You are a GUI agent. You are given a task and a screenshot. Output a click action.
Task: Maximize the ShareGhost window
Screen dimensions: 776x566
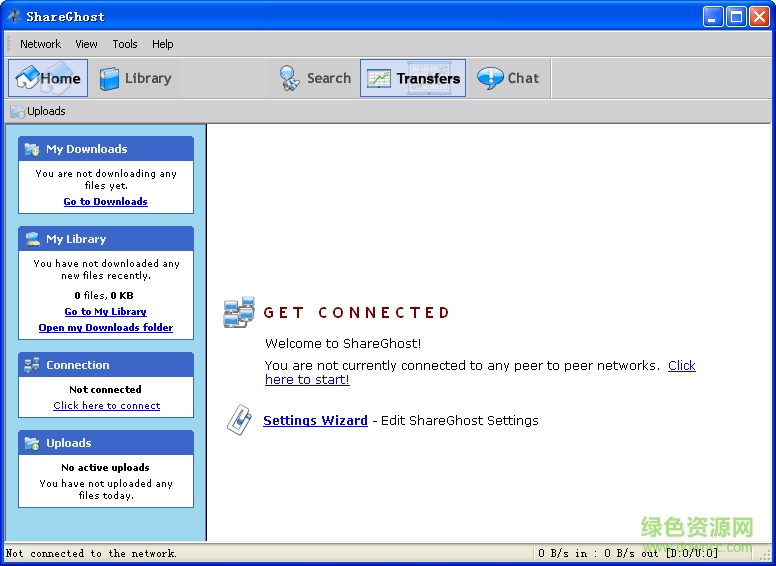click(736, 17)
